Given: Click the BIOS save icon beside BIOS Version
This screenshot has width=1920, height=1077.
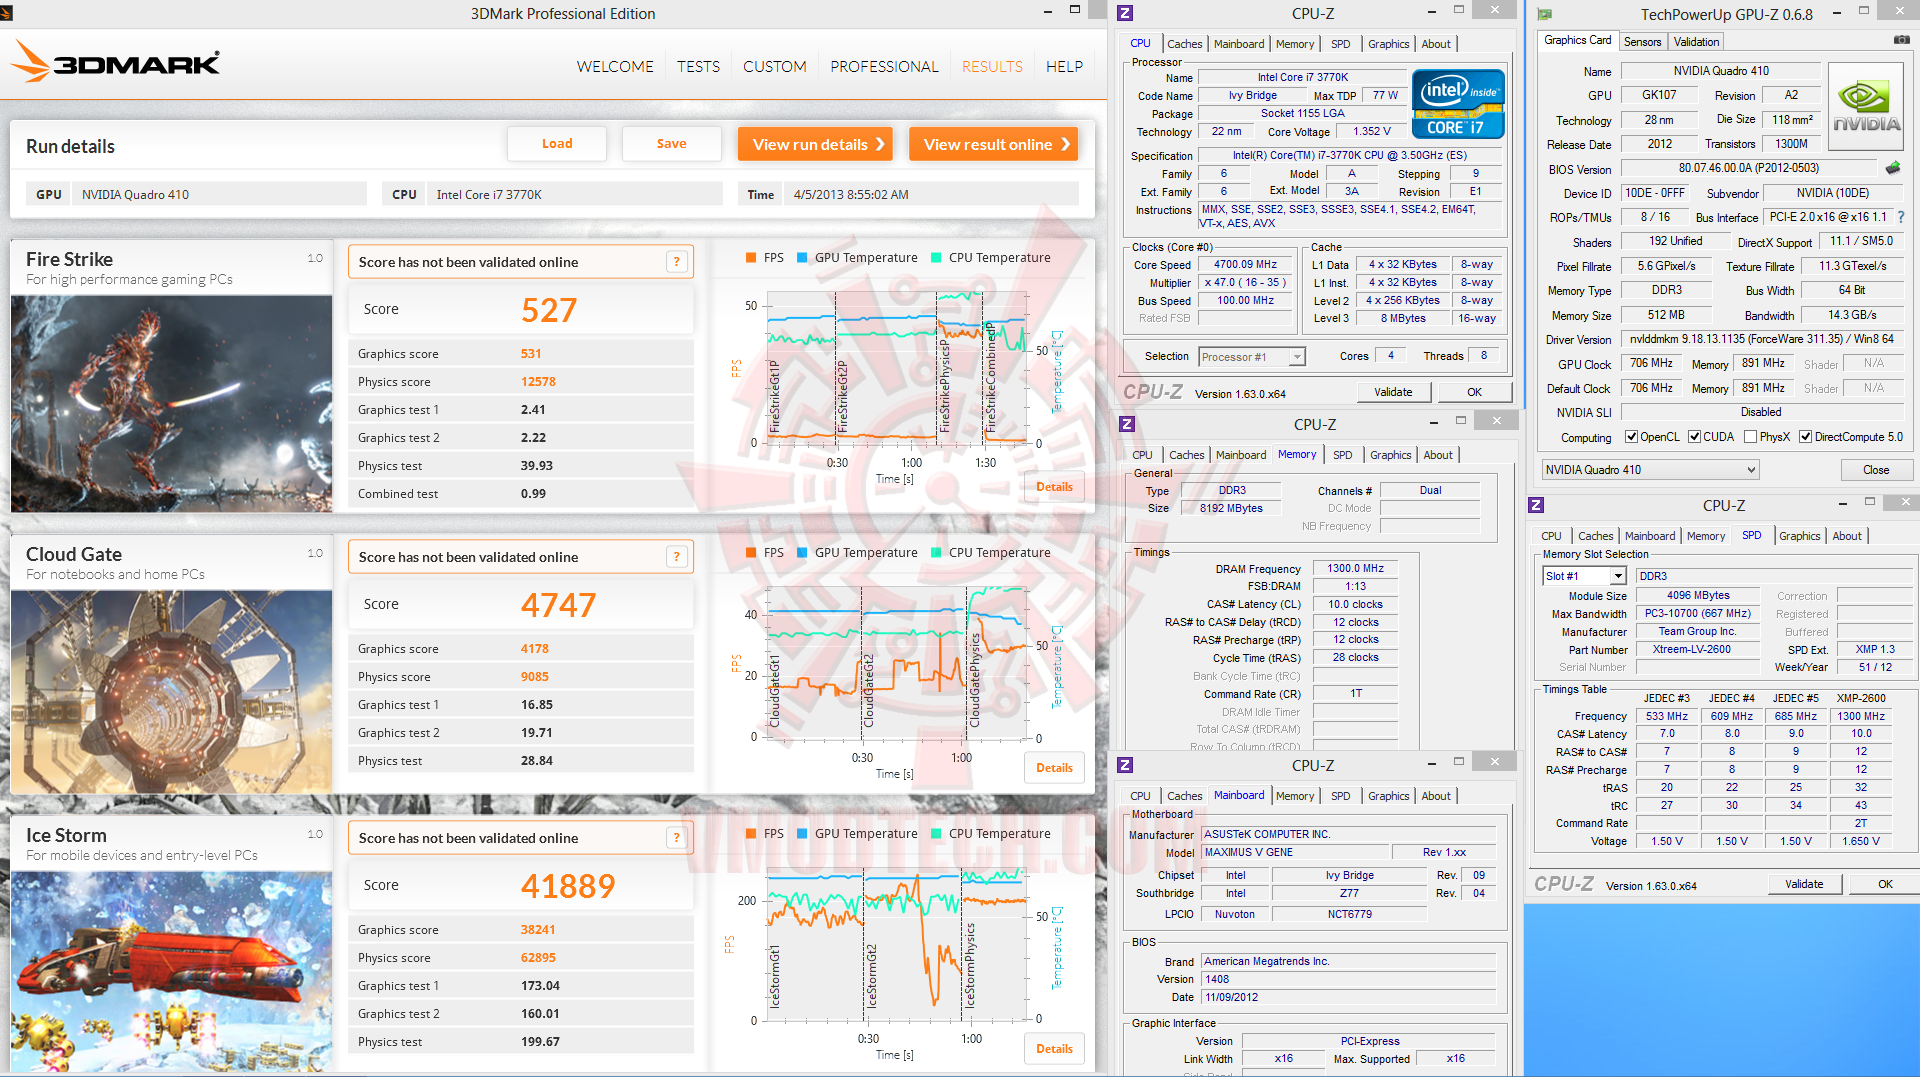Looking at the screenshot, I should pos(1893,168).
